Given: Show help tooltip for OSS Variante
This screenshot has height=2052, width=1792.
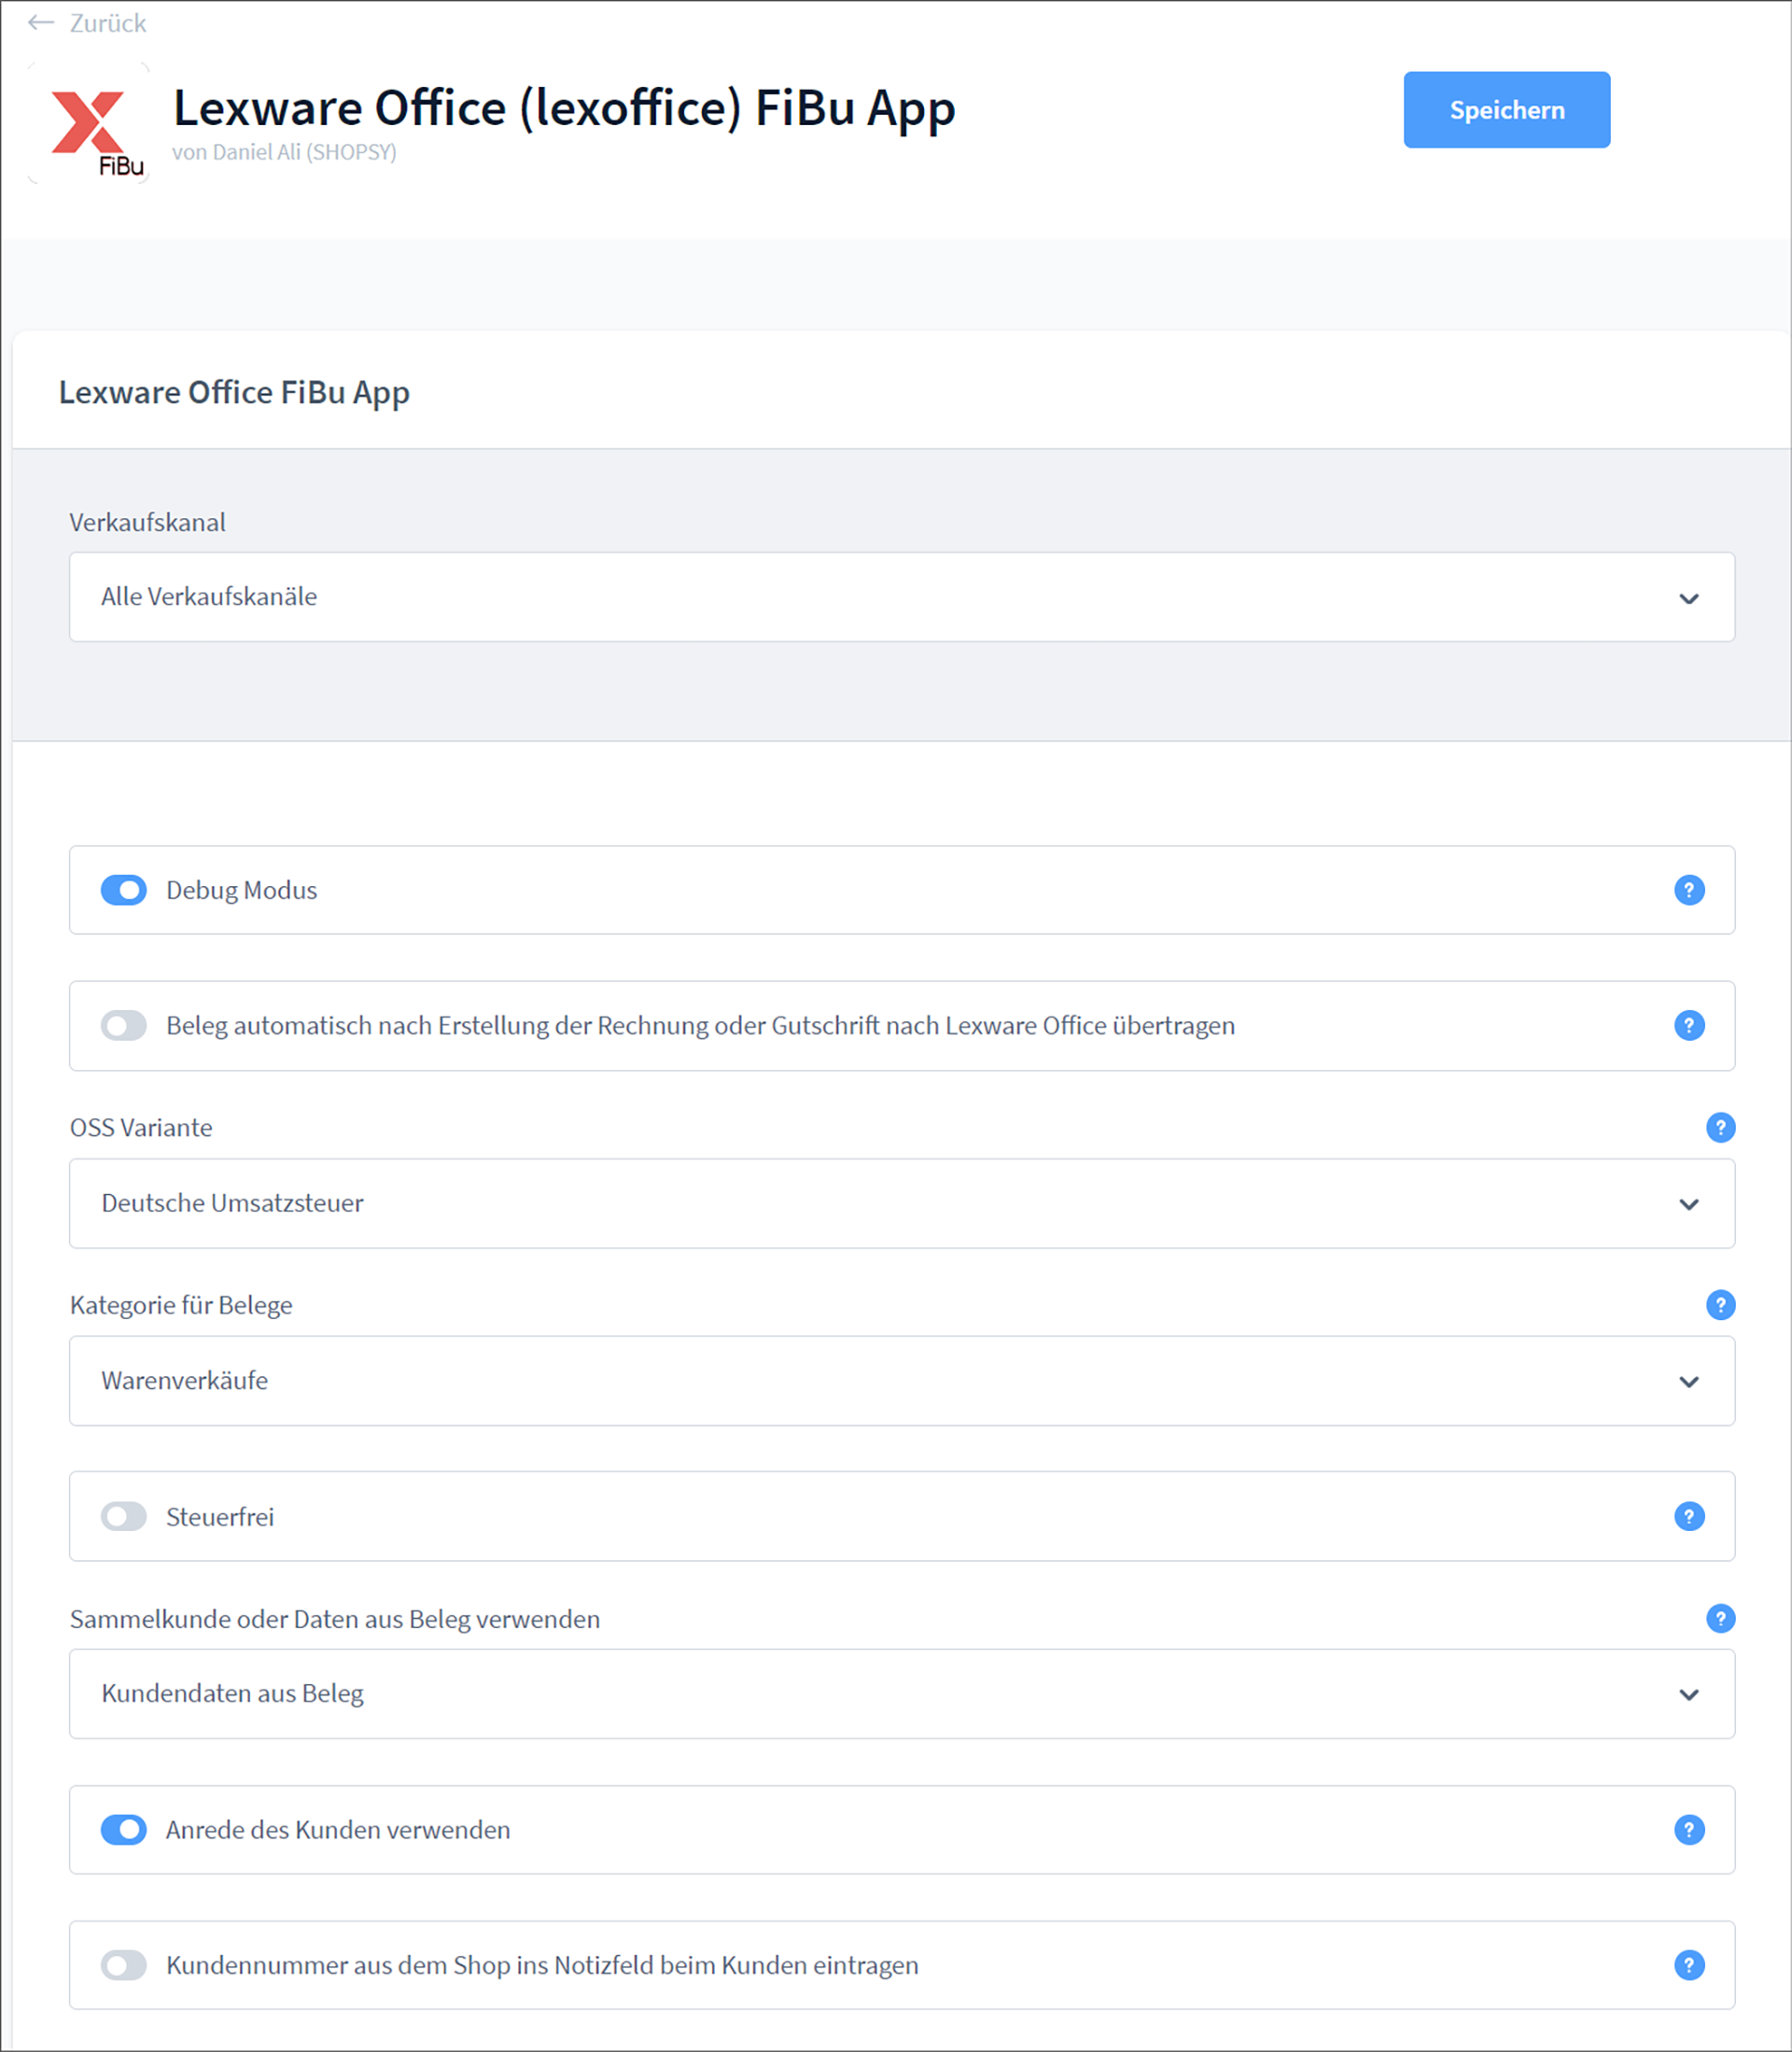Looking at the screenshot, I should (x=1720, y=1128).
